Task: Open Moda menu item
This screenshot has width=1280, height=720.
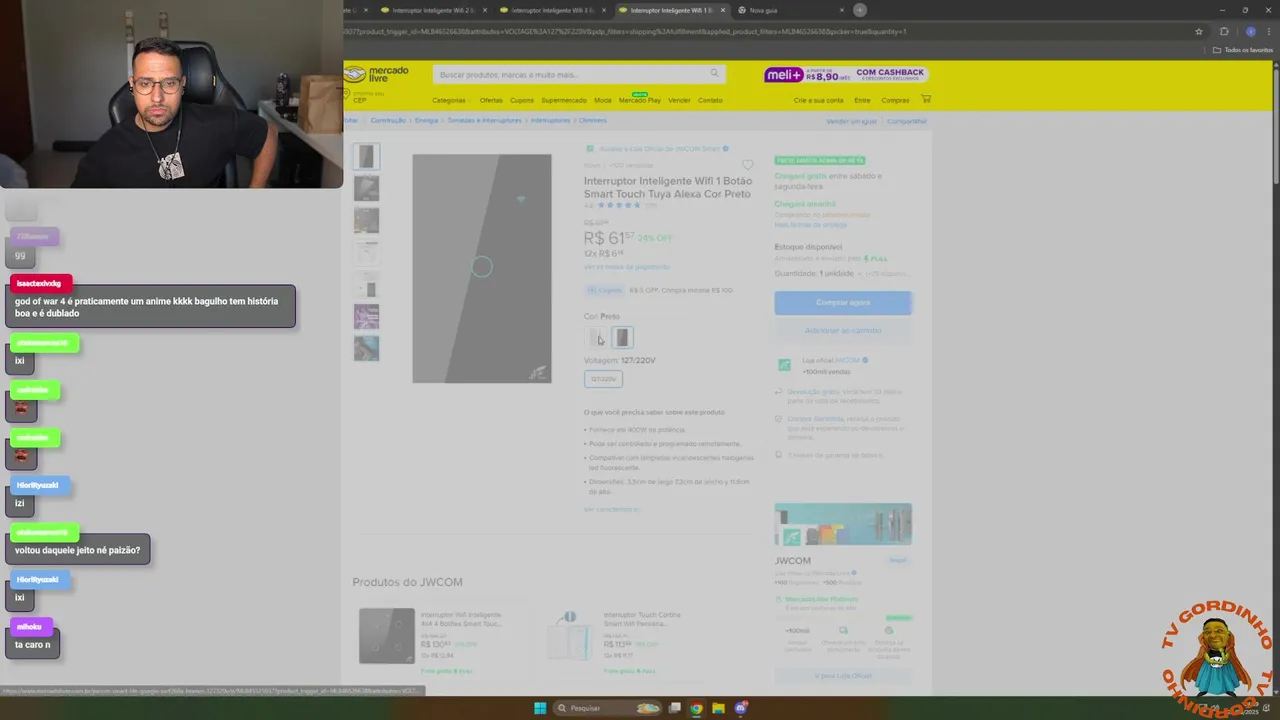Action: [x=603, y=100]
